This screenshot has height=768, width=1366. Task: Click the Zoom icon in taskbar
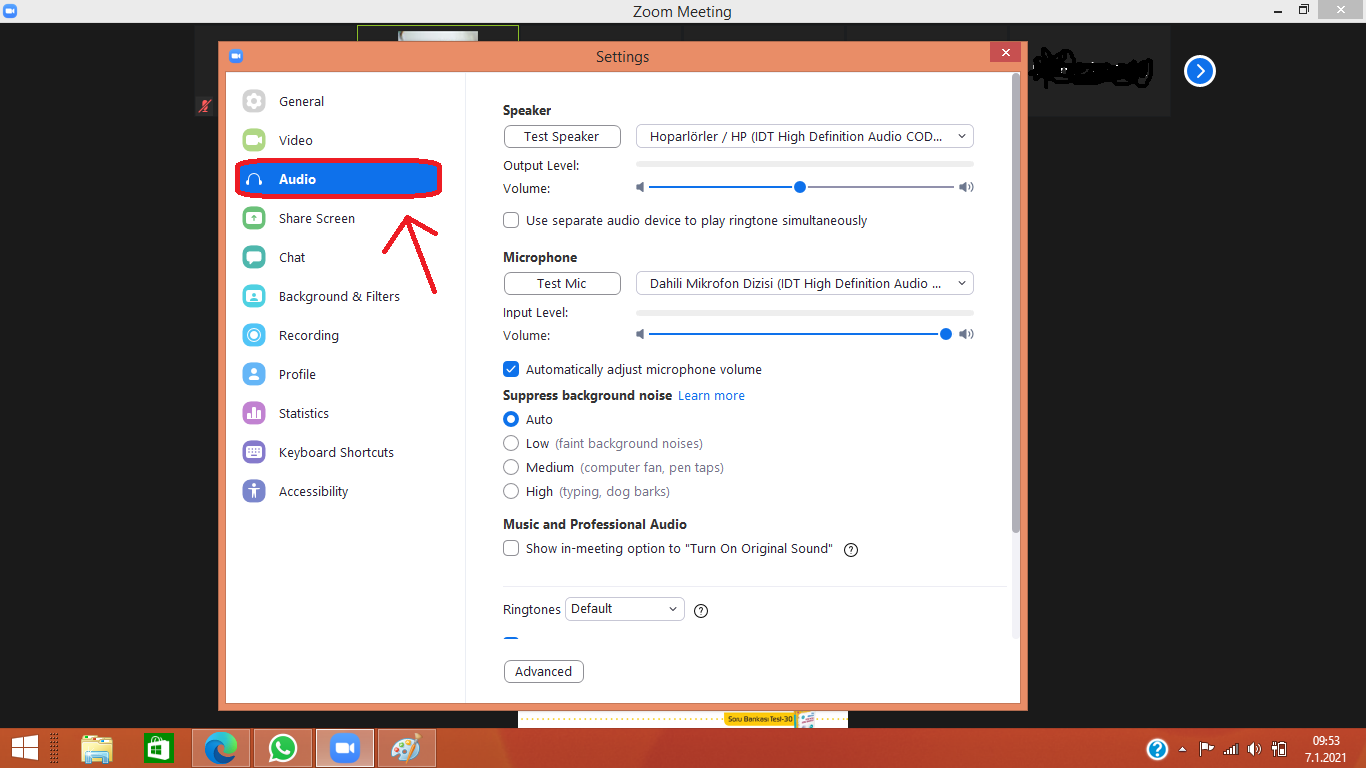tap(345, 748)
